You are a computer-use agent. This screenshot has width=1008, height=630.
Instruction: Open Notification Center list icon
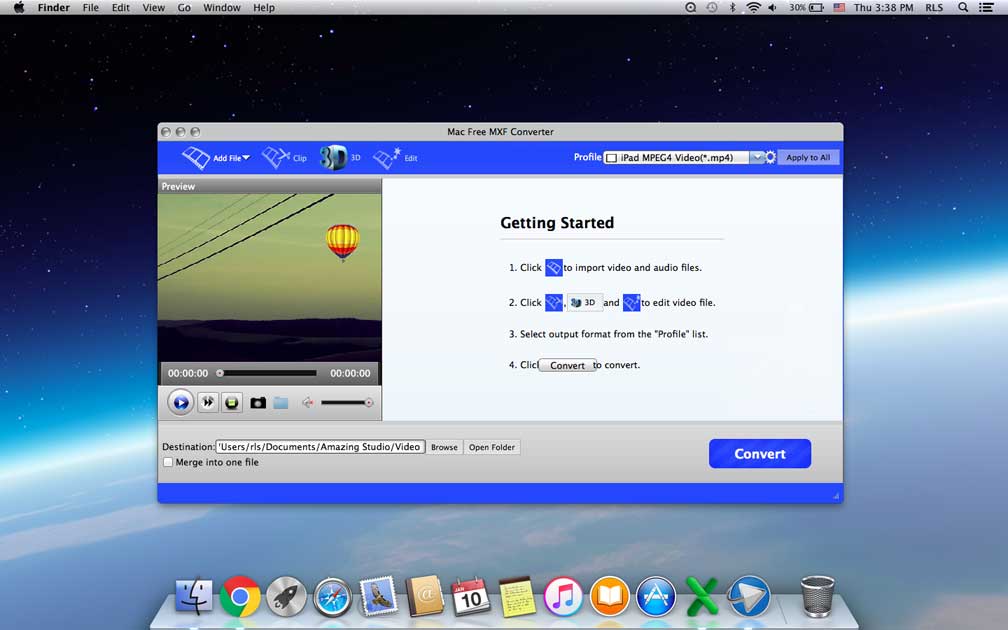click(986, 8)
